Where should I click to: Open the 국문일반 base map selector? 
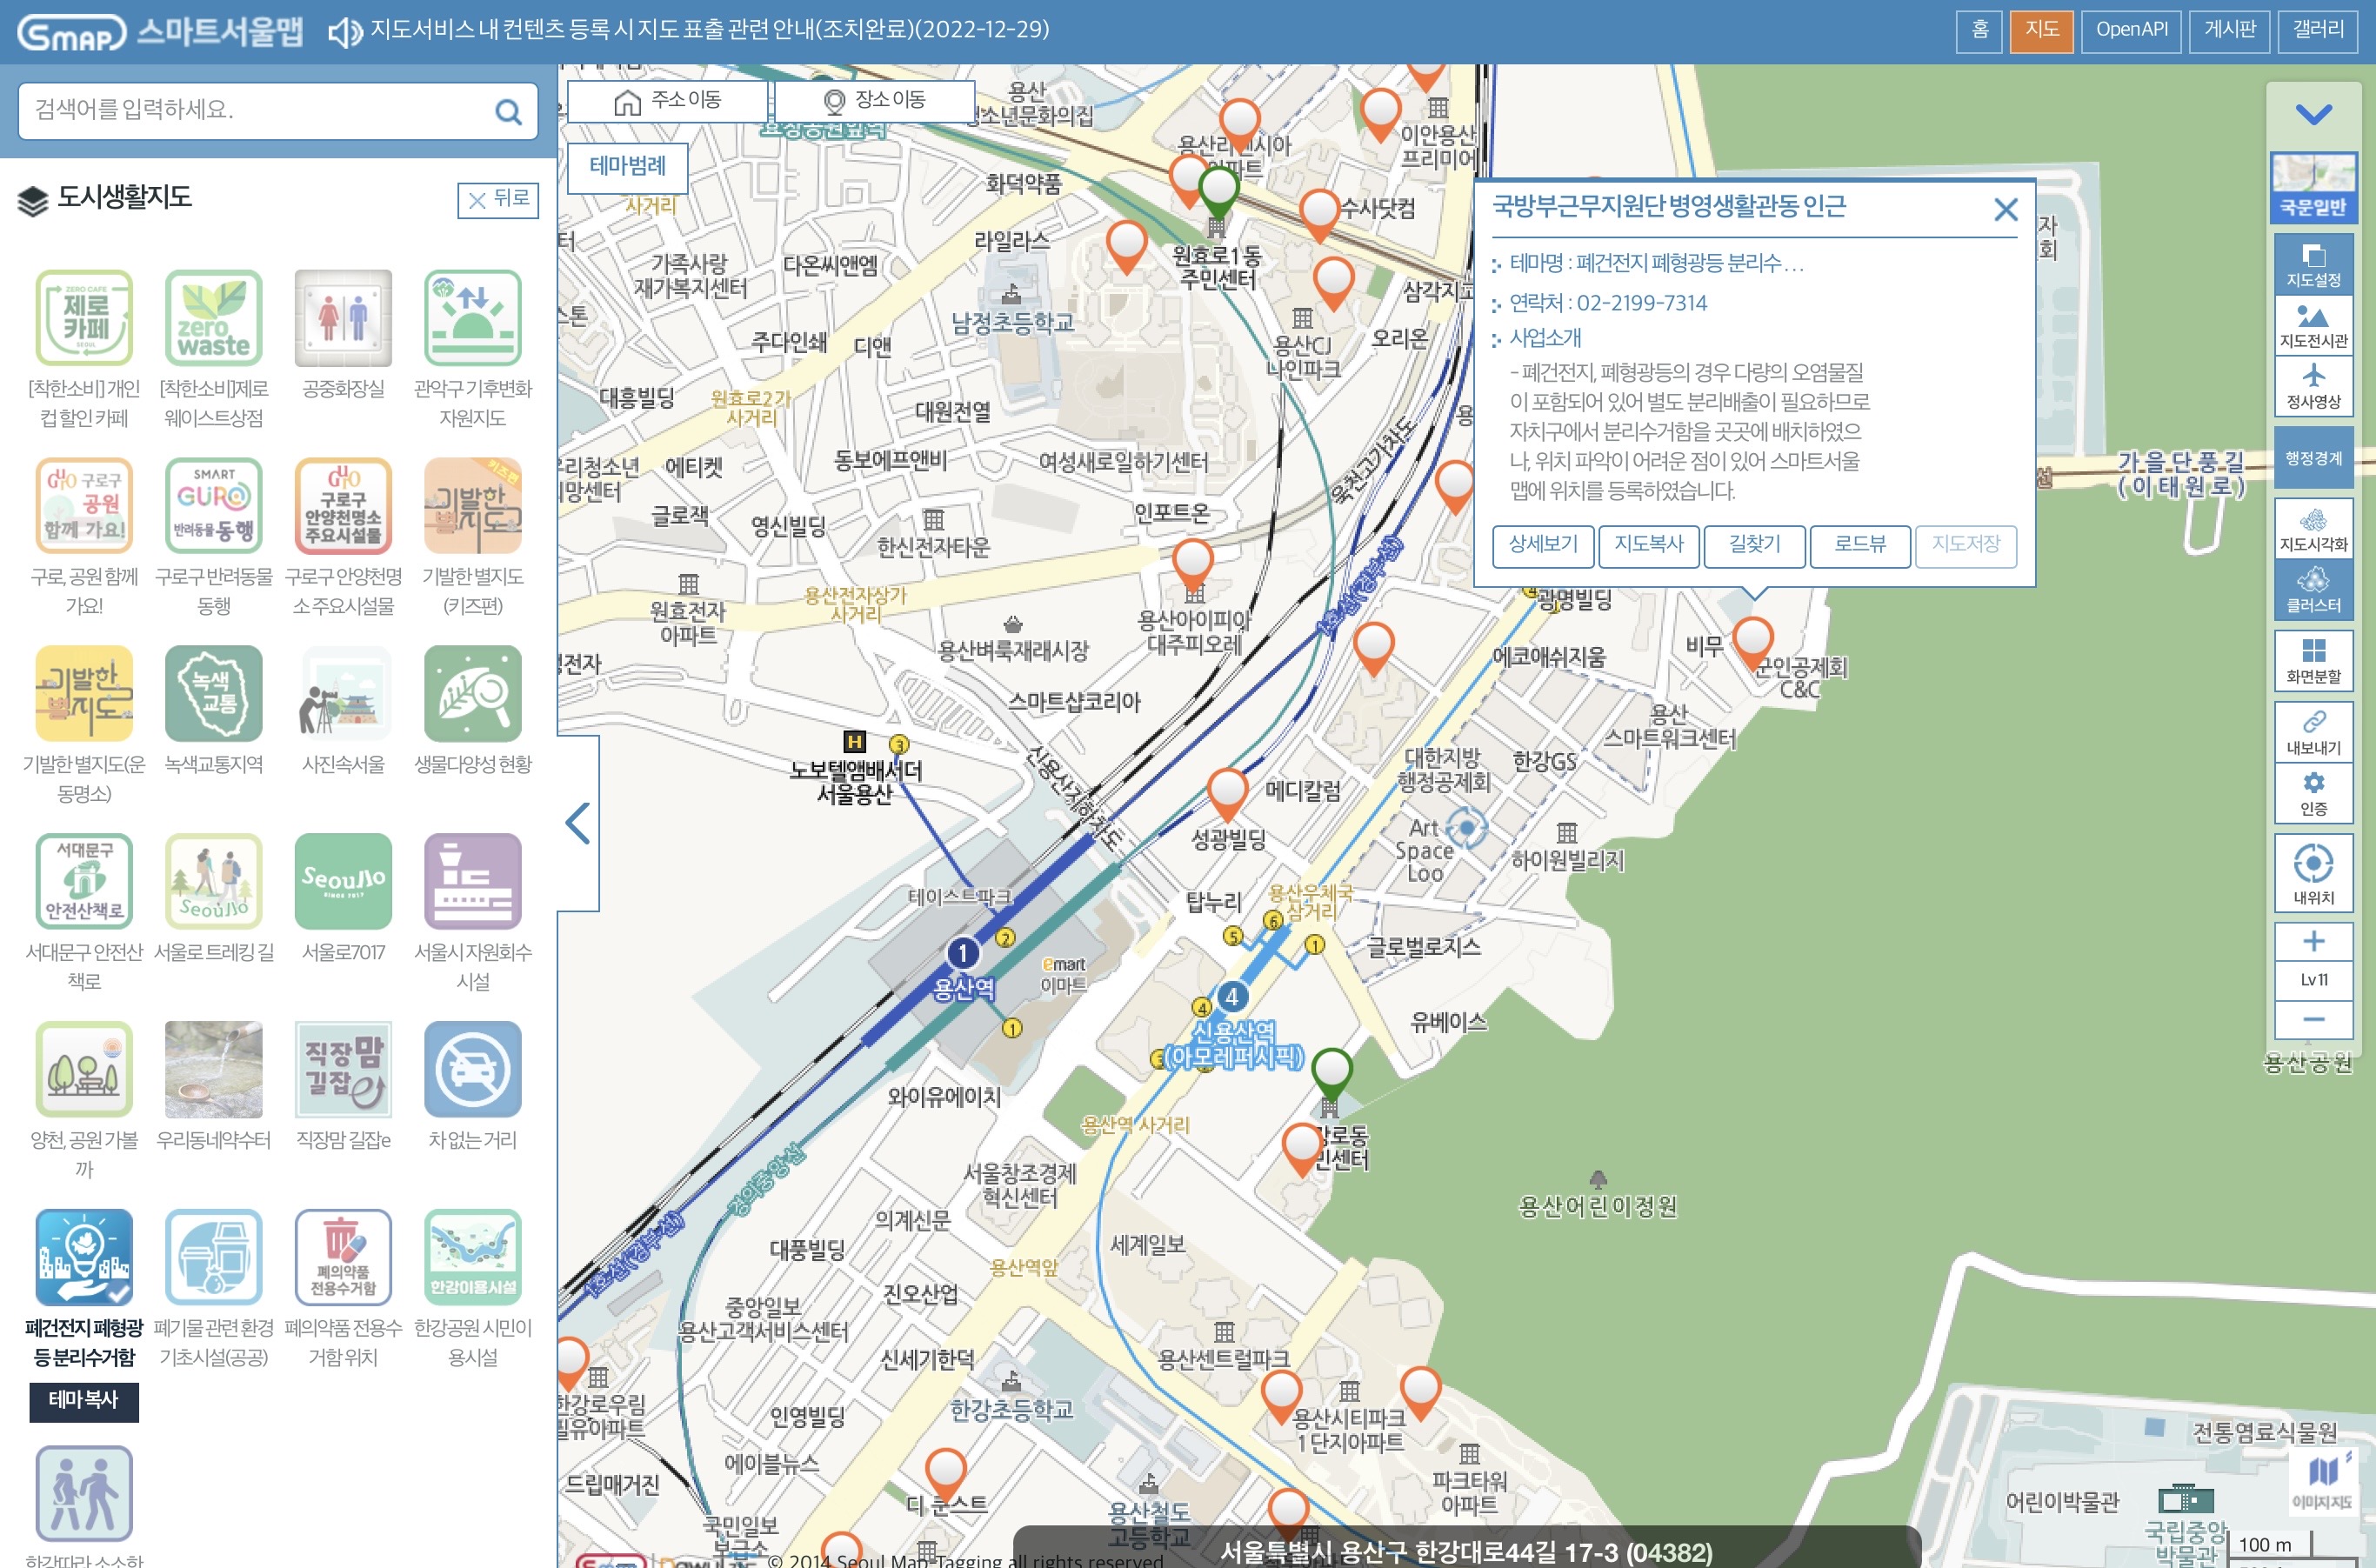(x=2313, y=187)
